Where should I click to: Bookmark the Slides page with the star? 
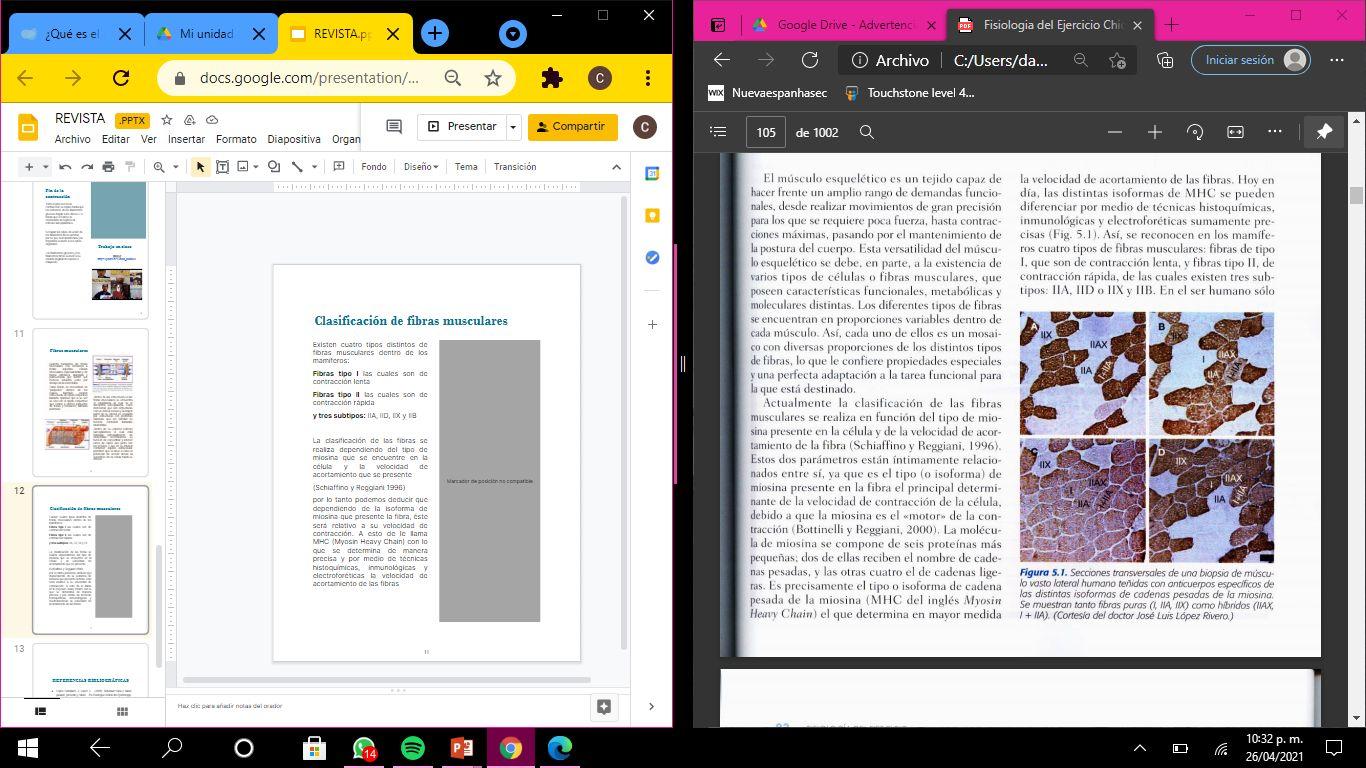(493, 78)
